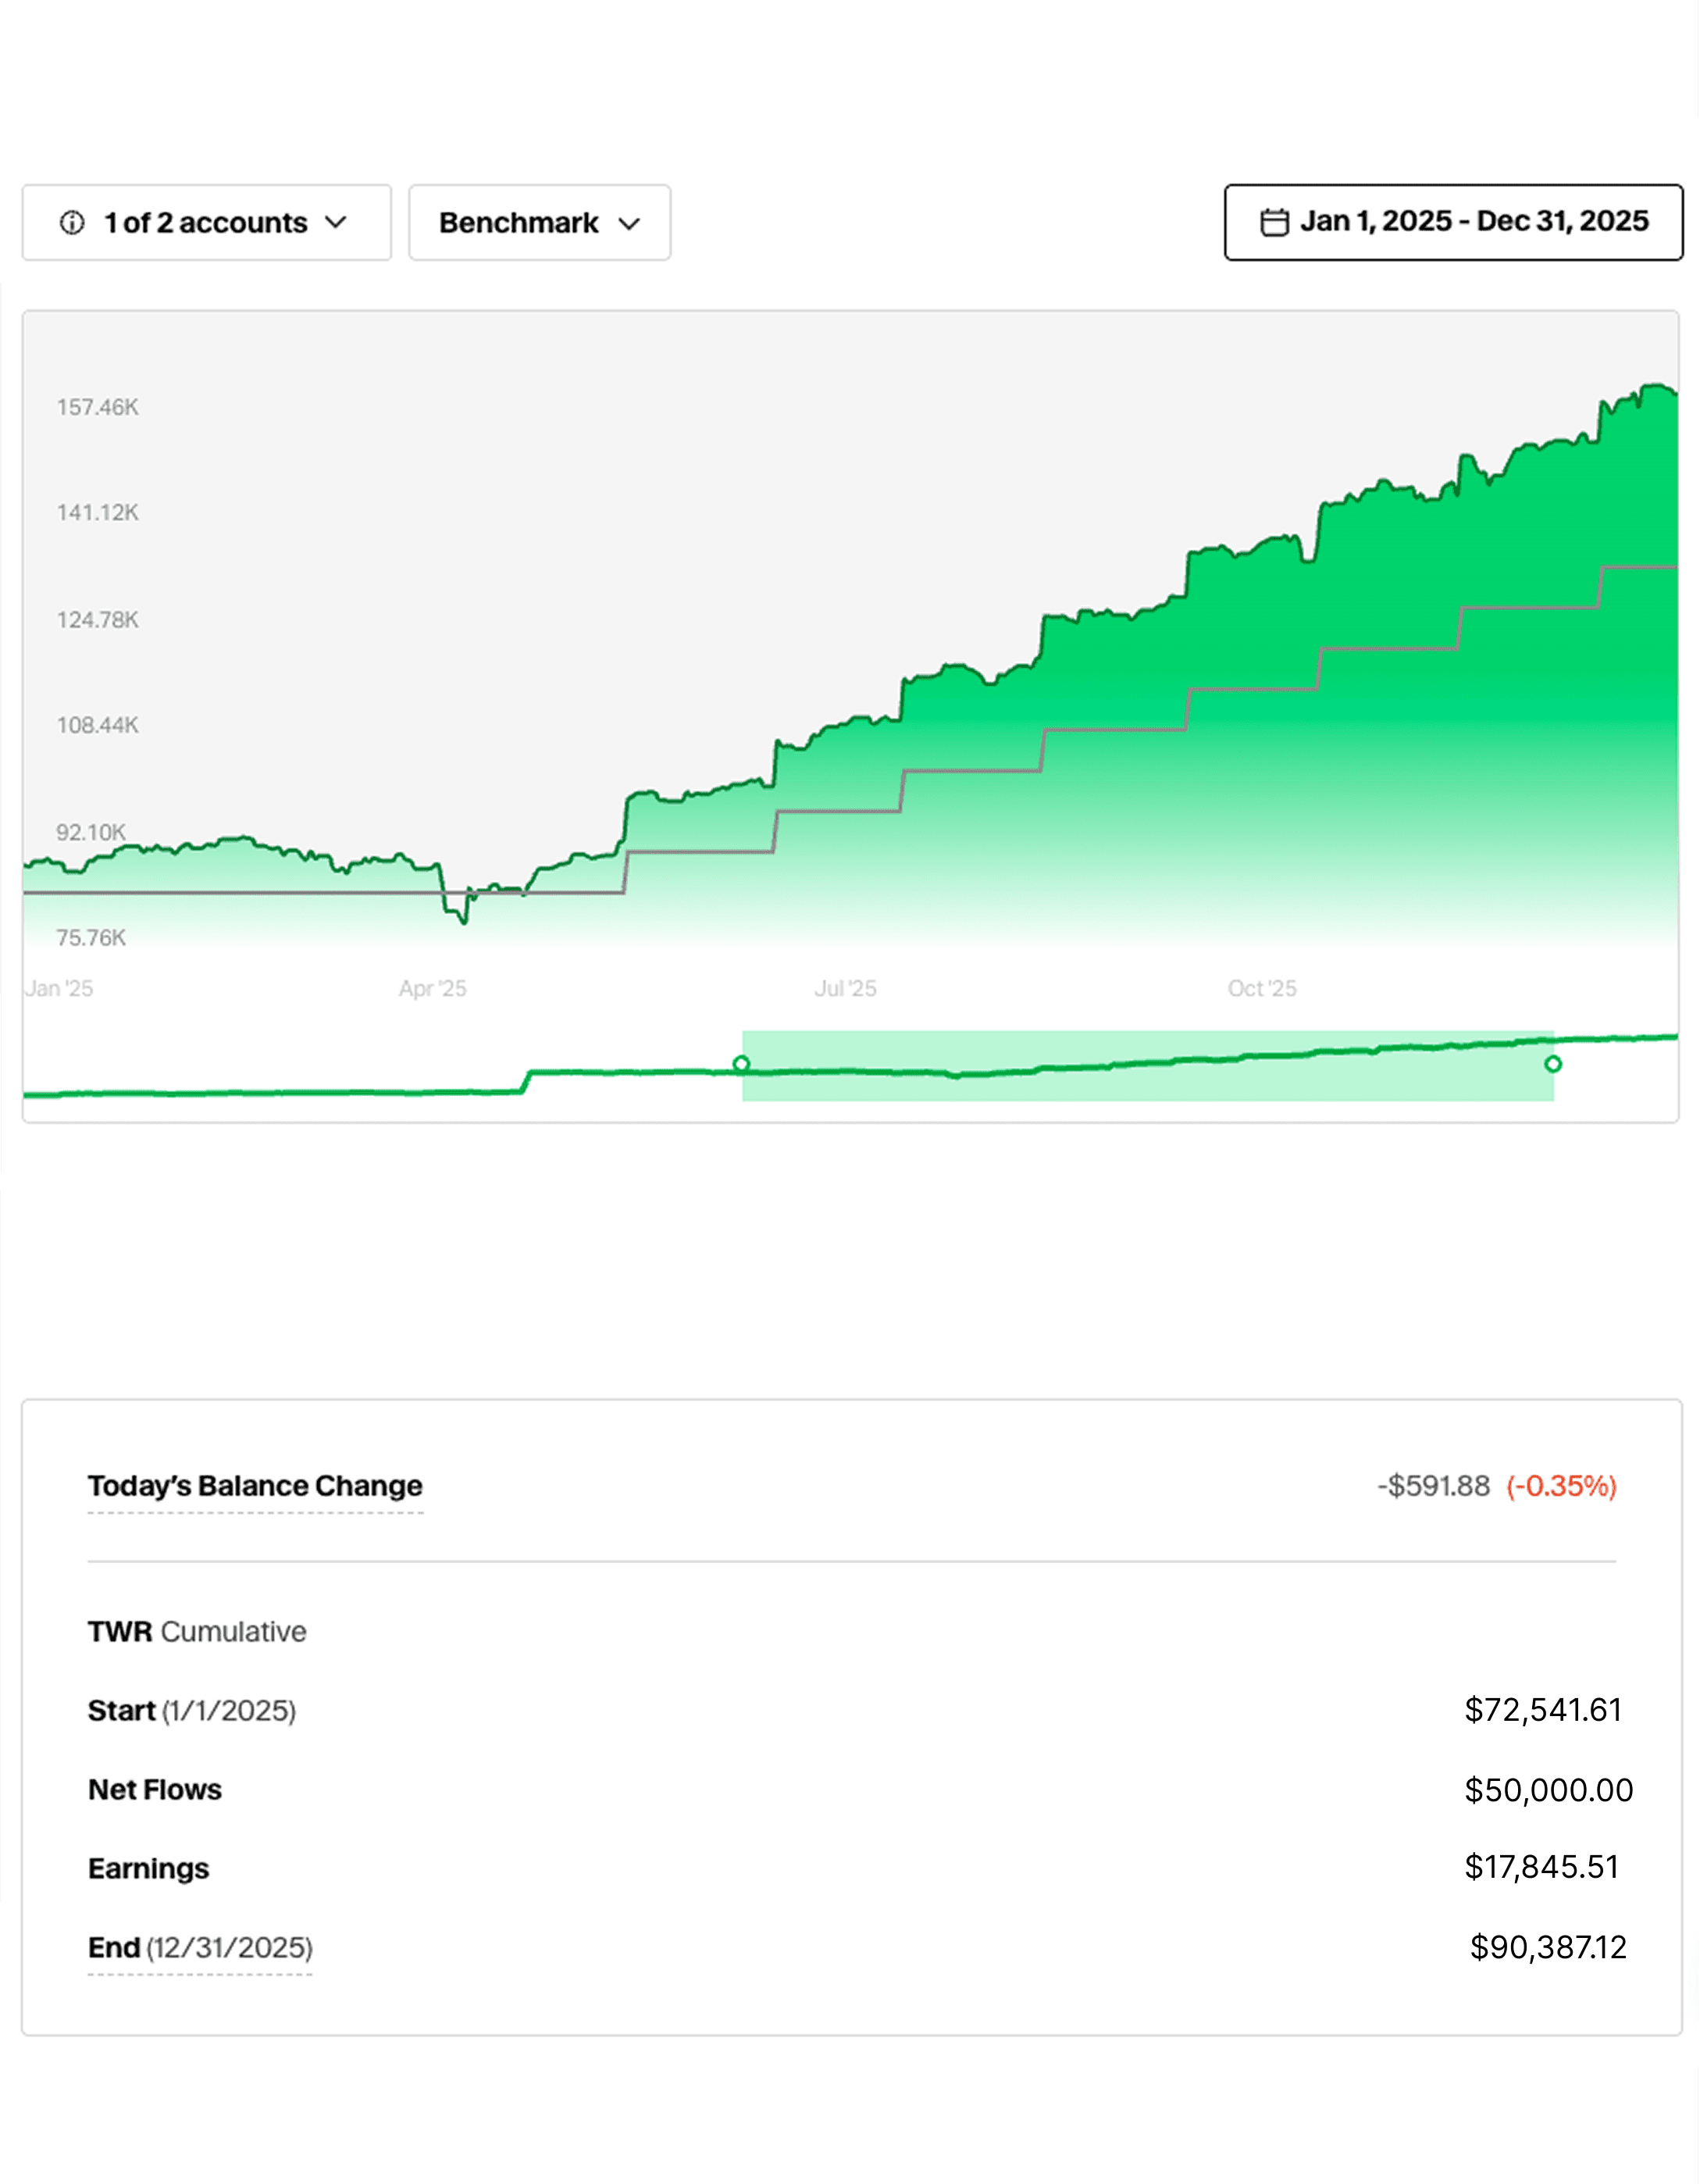Select the left handle on the timeline brush
This screenshot has width=1700, height=2184.
(742, 1063)
